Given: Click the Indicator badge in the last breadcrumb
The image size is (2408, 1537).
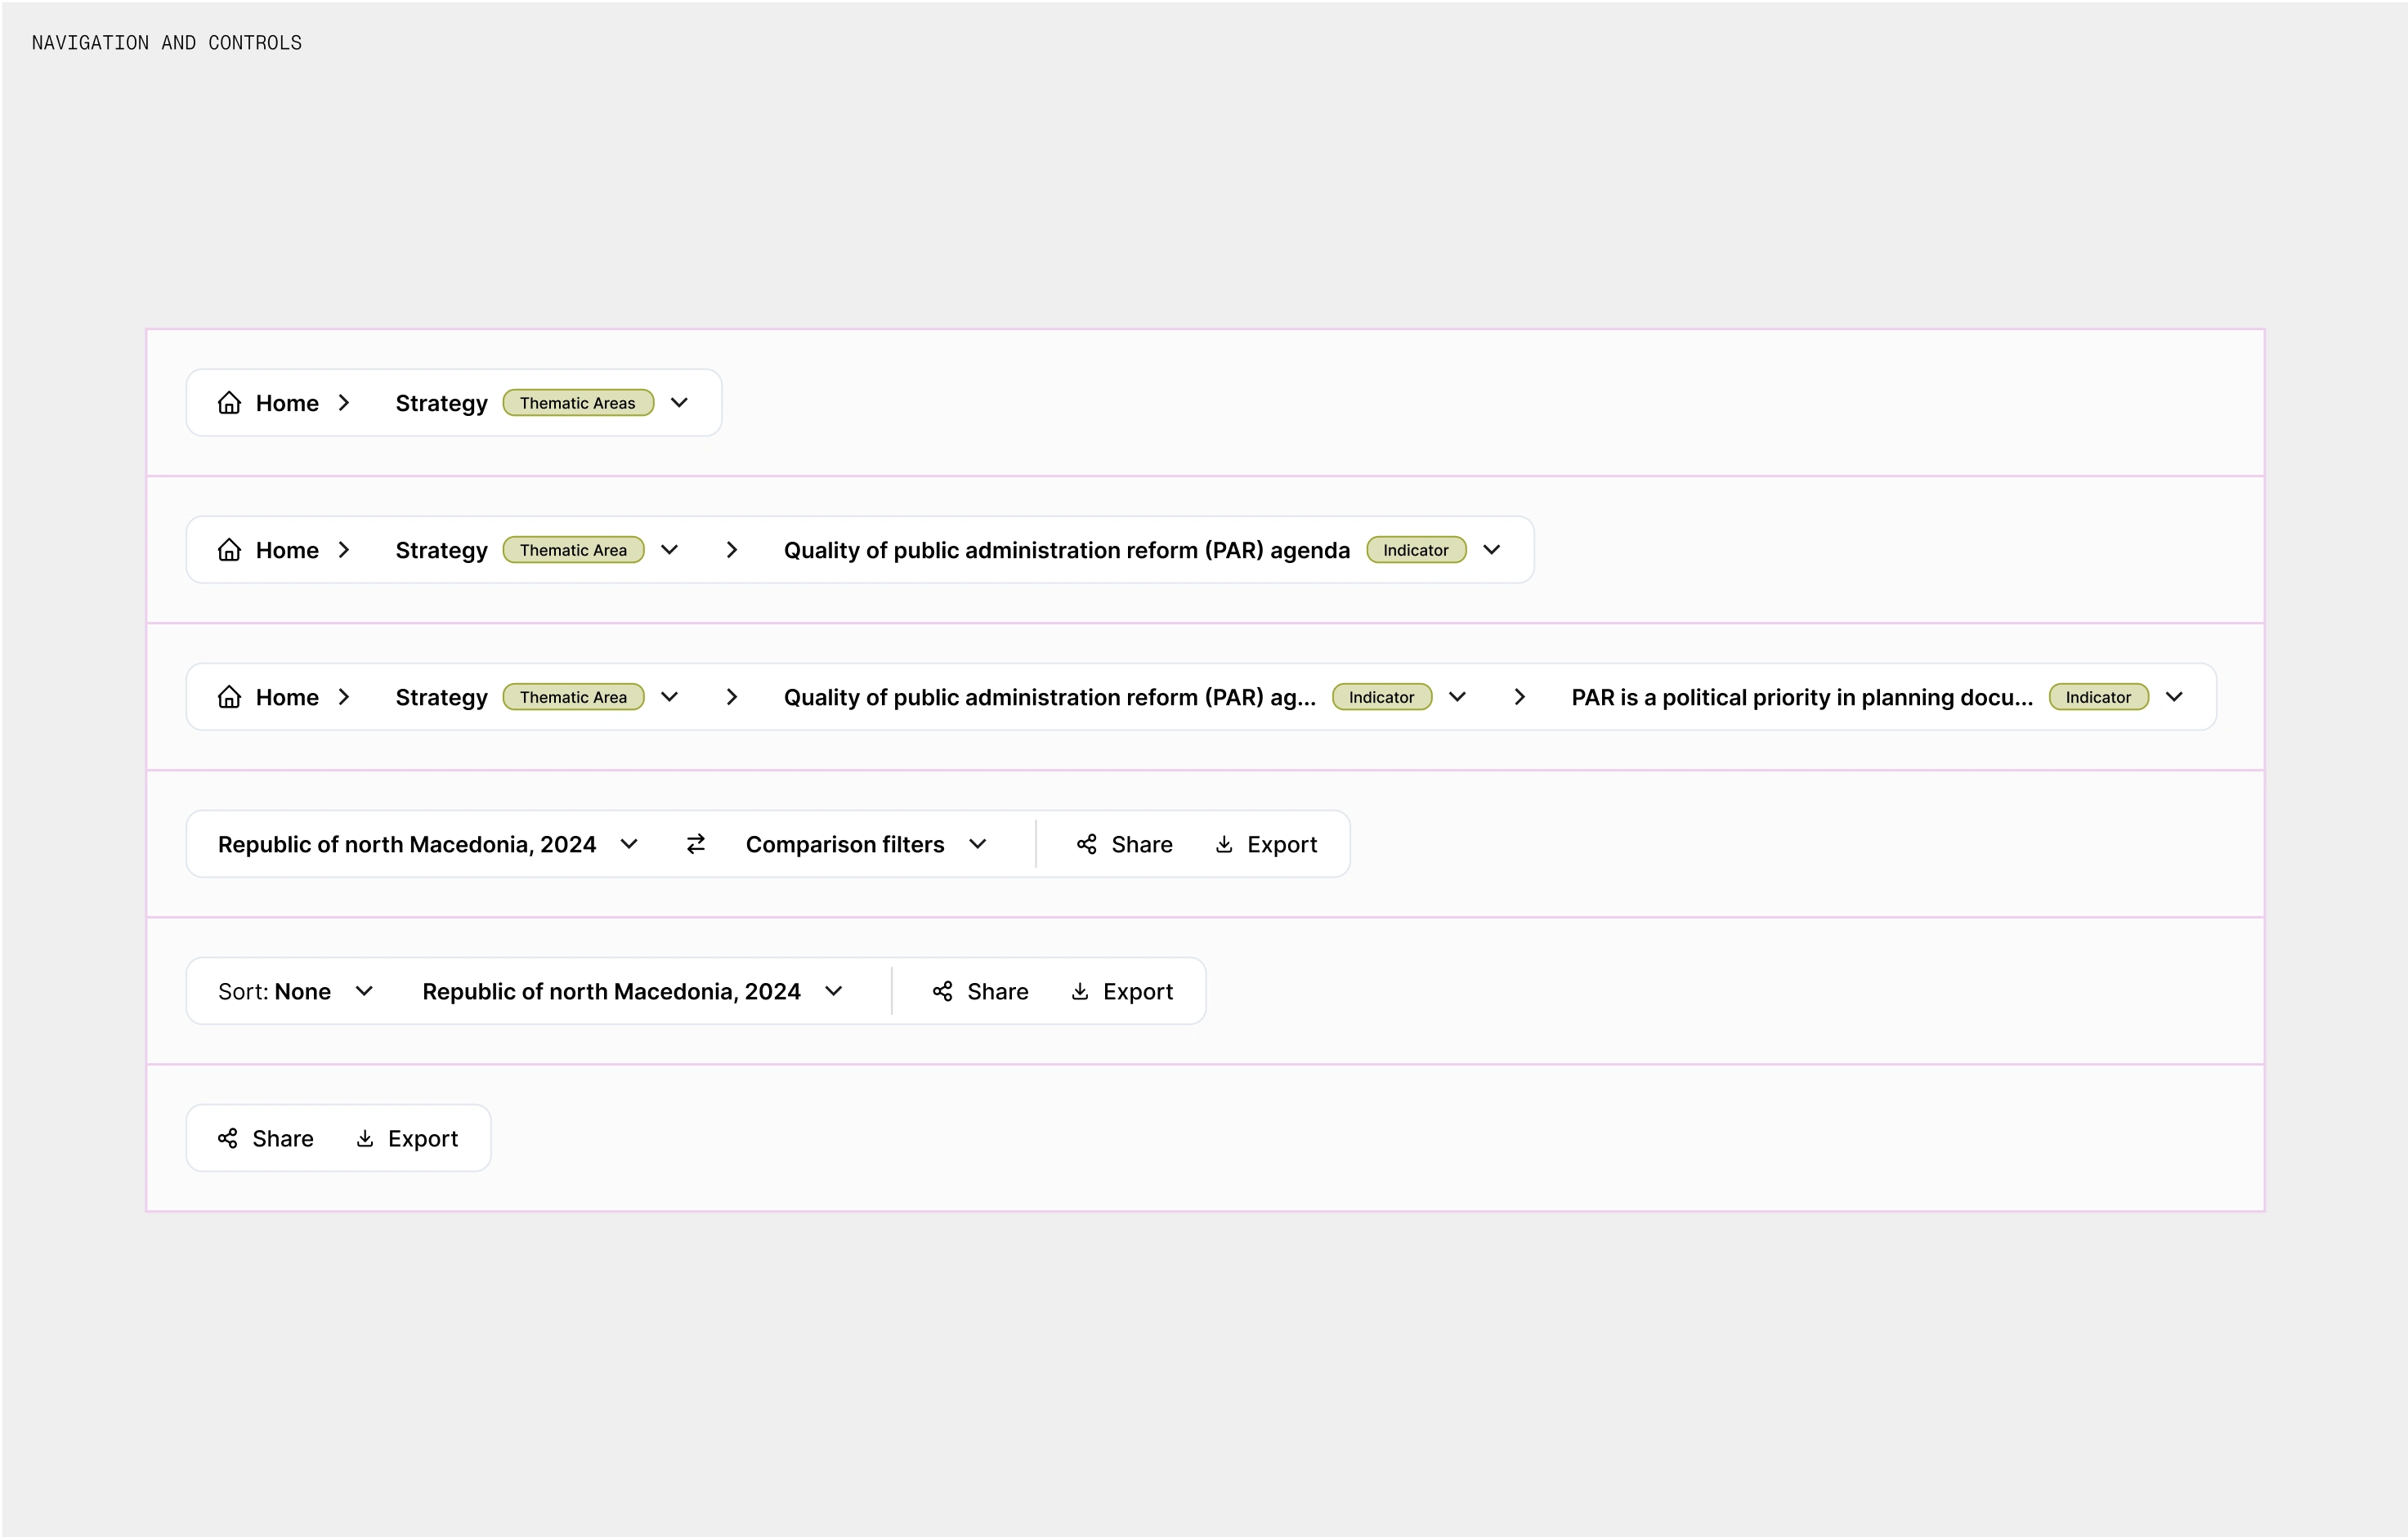Looking at the screenshot, I should point(2098,696).
